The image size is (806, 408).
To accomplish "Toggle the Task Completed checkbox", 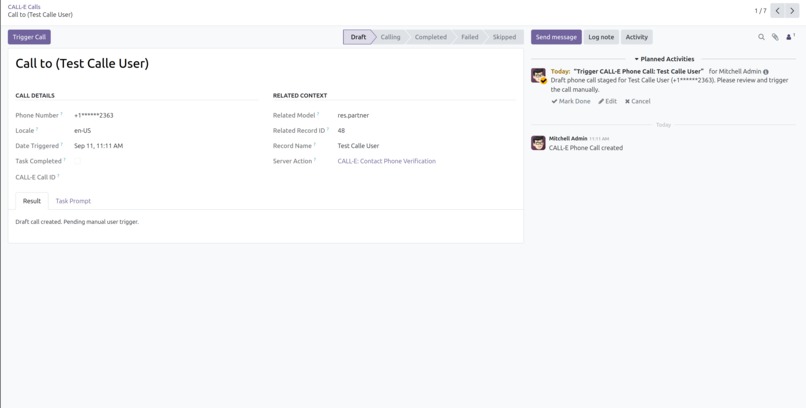I will pos(77,161).
